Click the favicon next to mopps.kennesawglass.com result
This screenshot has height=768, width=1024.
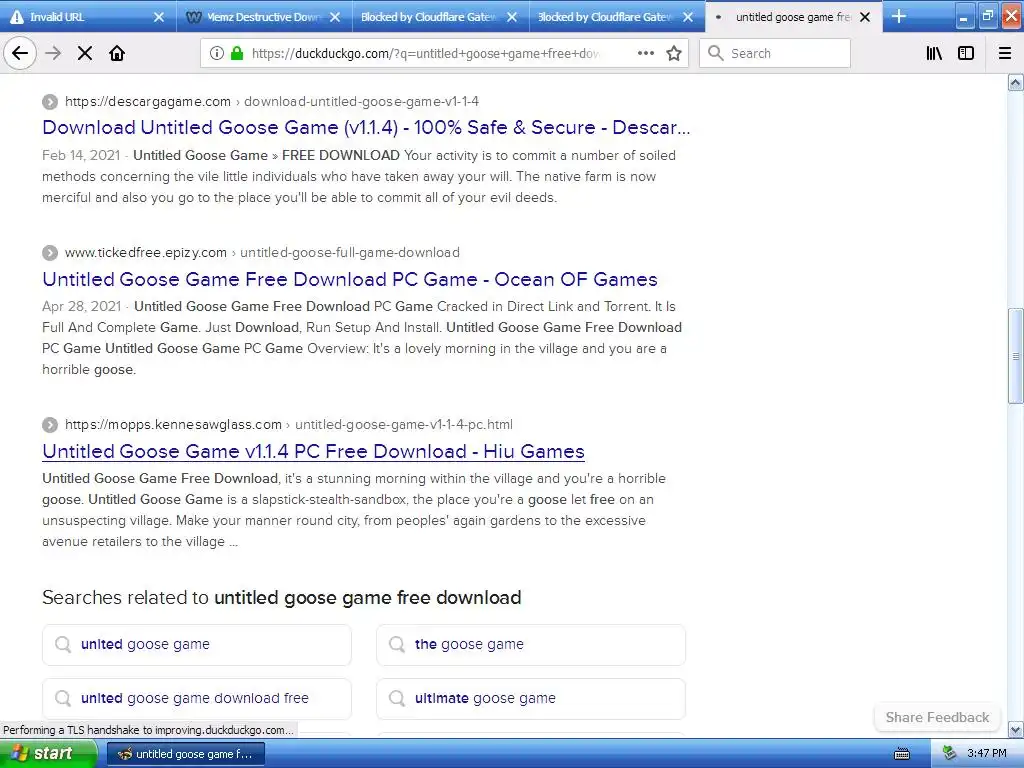(50, 425)
